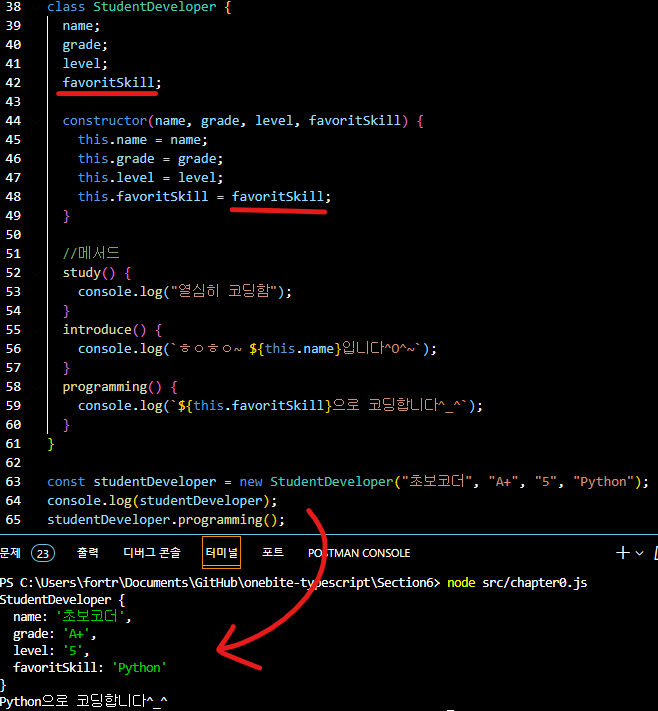Collapse the programming method fold on line 58
This screenshot has width=658, height=711.
pos(36,387)
